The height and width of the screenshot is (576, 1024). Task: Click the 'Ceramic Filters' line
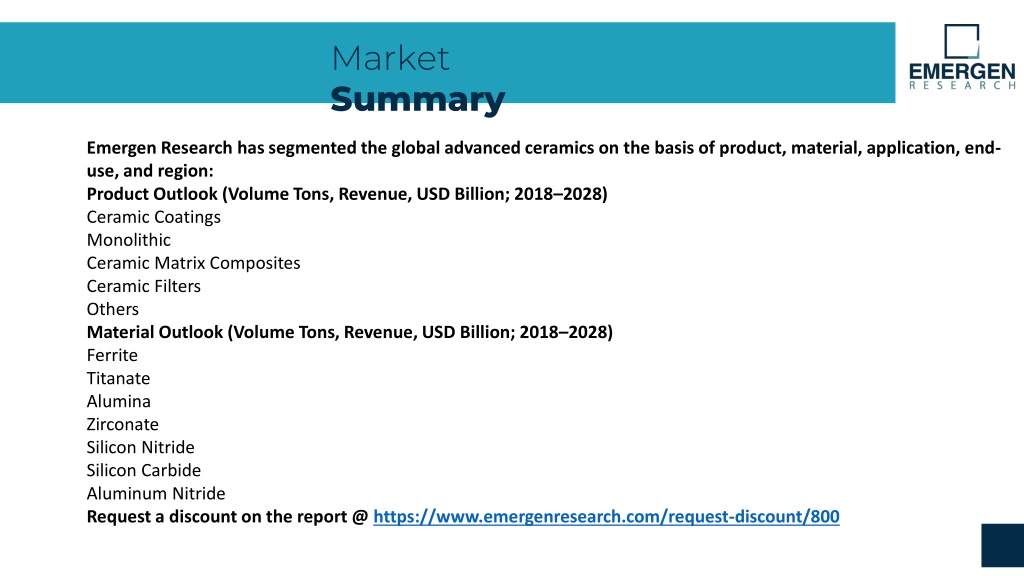pos(144,286)
